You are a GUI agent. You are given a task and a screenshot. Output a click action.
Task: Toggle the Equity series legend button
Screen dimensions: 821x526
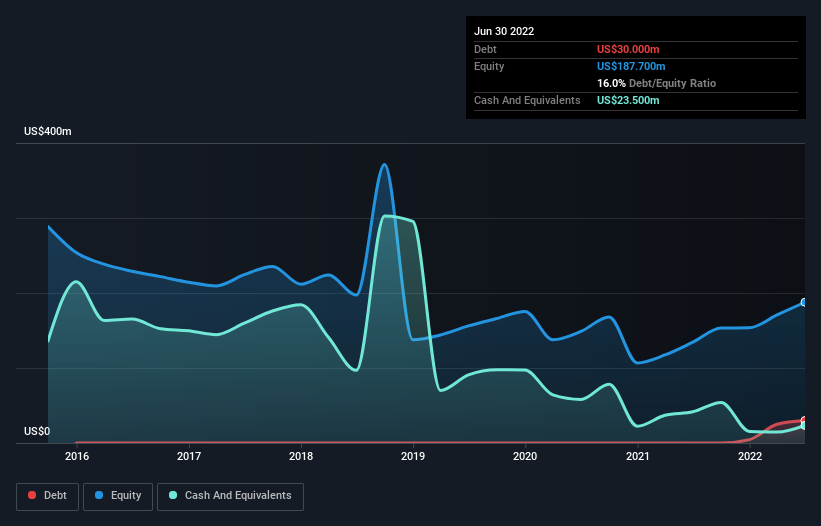click(x=118, y=496)
